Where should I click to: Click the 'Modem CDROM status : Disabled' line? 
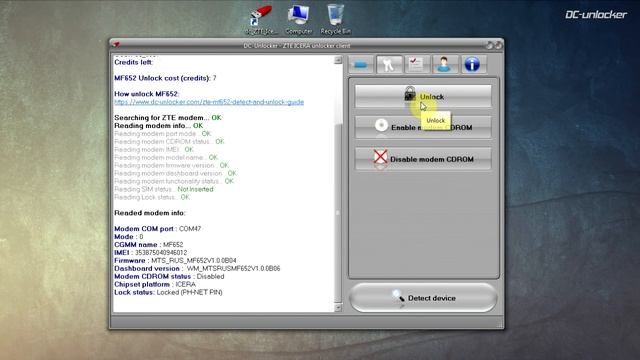tap(169, 276)
